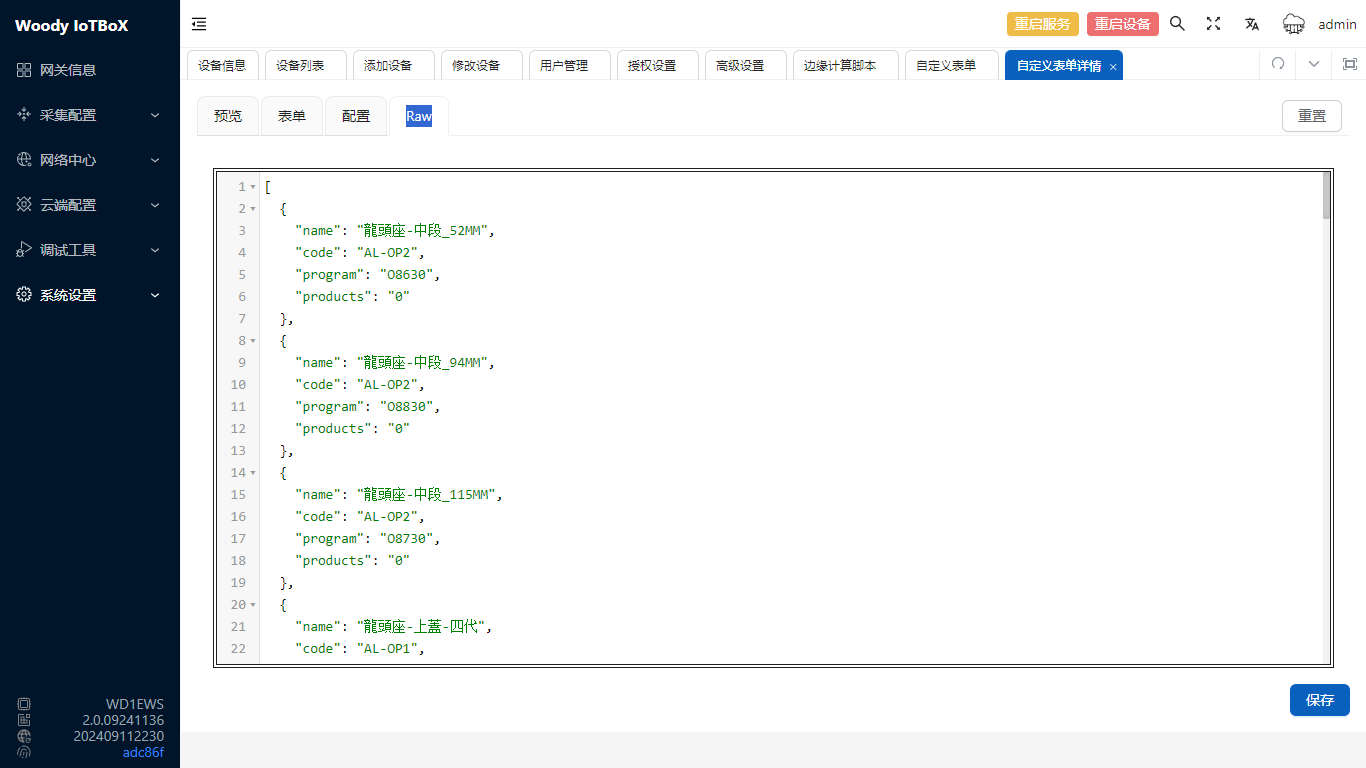This screenshot has width=1366, height=768.
Task: Close the 自定义表单详情 tab
Action: point(1113,67)
